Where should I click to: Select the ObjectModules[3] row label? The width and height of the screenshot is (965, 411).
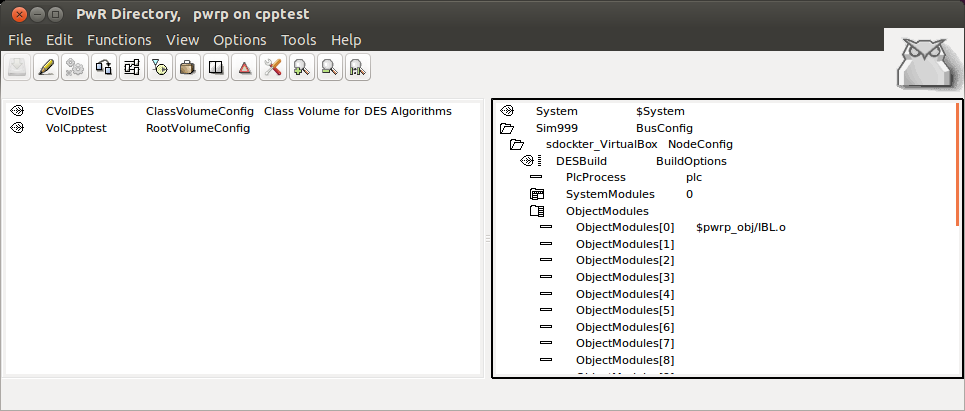(x=625, y=277)
